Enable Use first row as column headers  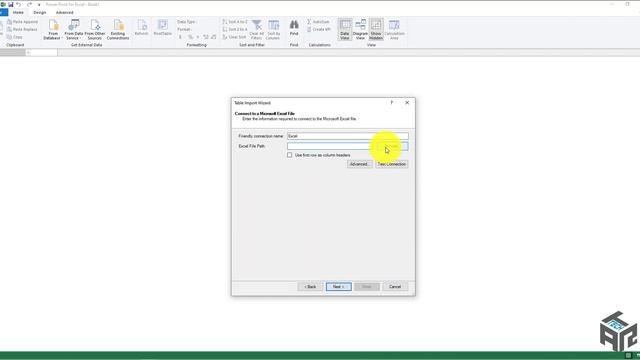(289, 155)
